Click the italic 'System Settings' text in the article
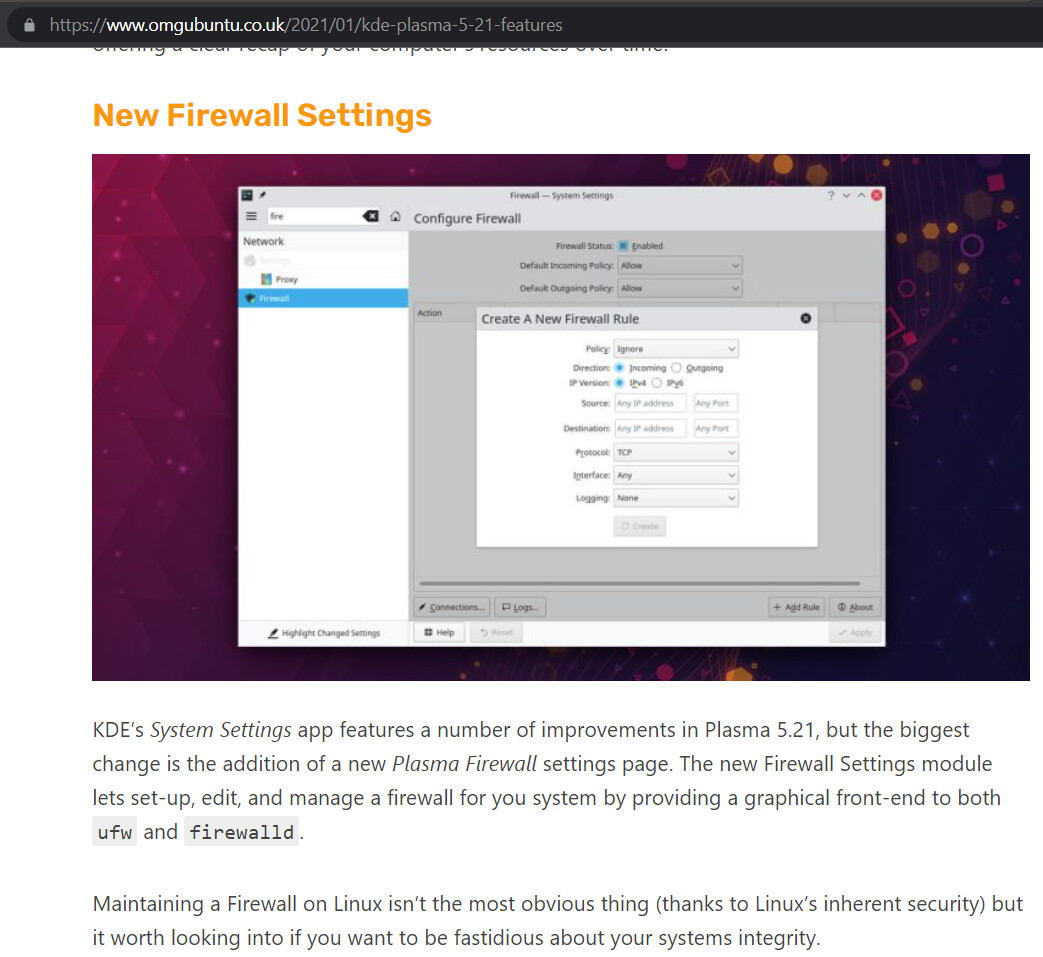 tap(221, 730)
